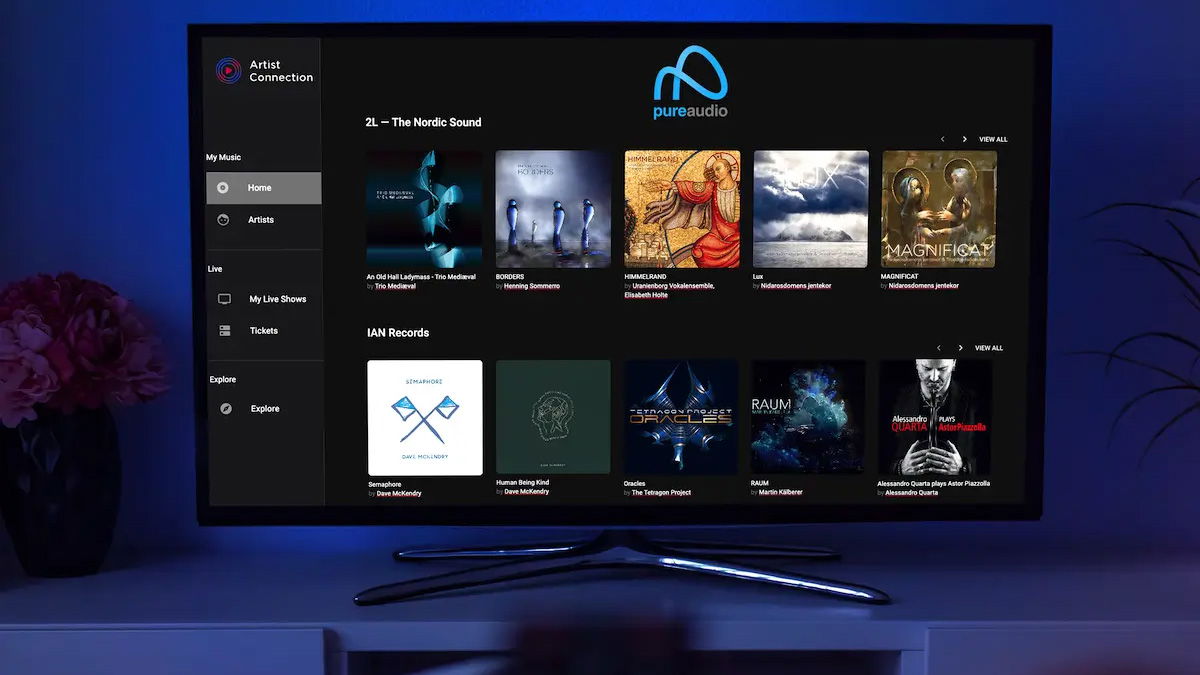This screenshot has width=1200, height=675.
Task: Show previous albums in IAN Records row
Action: tap(938, 348)
